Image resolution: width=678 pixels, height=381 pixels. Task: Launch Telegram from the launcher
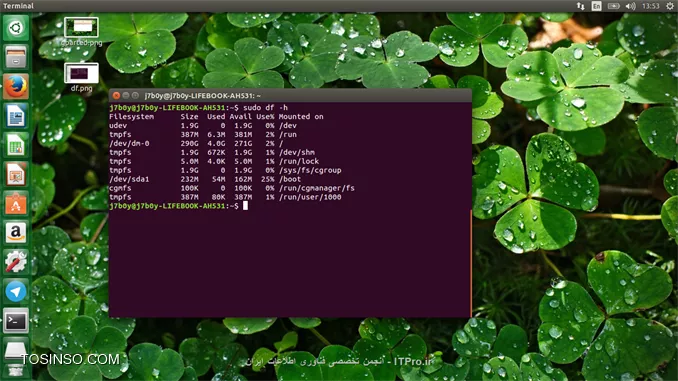coord(16,291)
